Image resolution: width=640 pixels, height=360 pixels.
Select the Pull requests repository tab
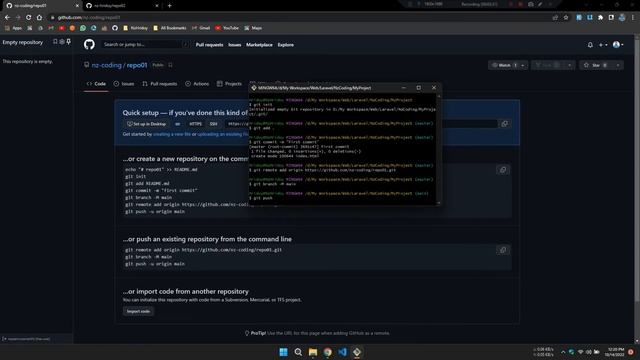point(160,84)
